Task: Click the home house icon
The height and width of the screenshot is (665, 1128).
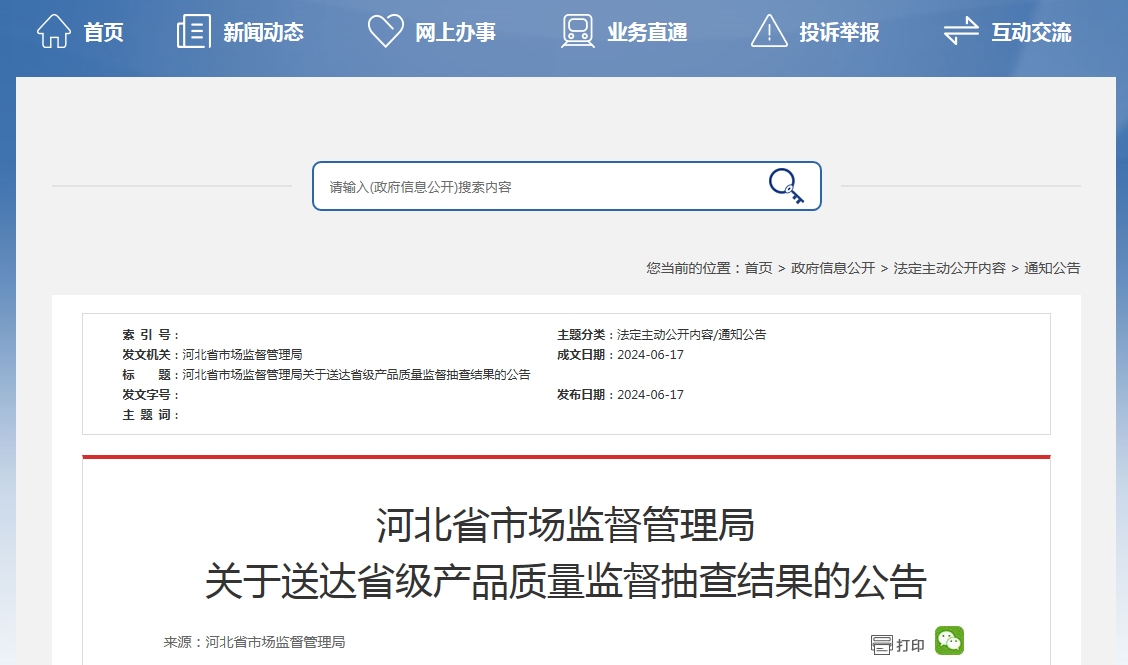Action: 54,31
